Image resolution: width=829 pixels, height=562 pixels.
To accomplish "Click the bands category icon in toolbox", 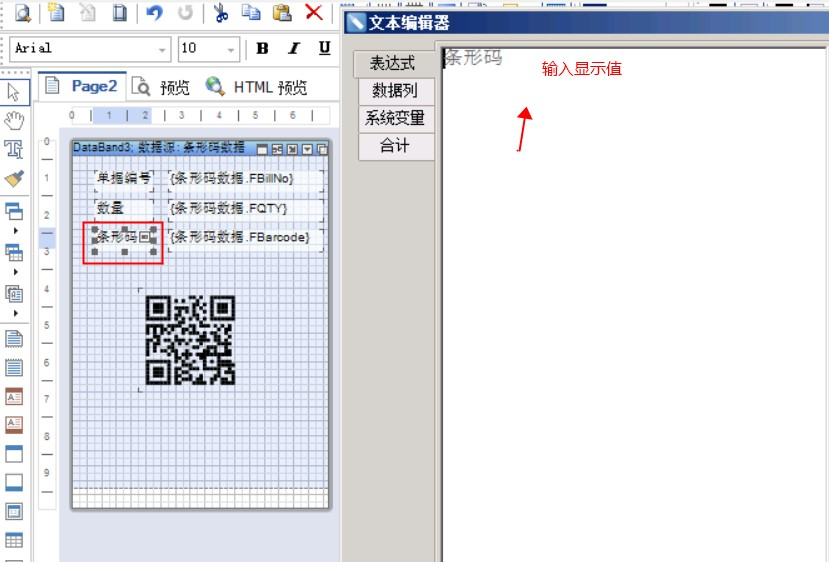I will [x=14, y=211].
